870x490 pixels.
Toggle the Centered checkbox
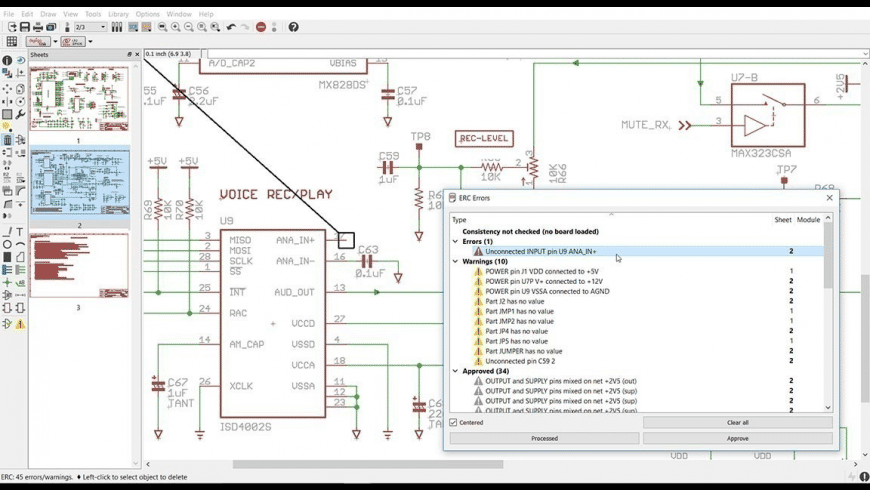[453, 422]
